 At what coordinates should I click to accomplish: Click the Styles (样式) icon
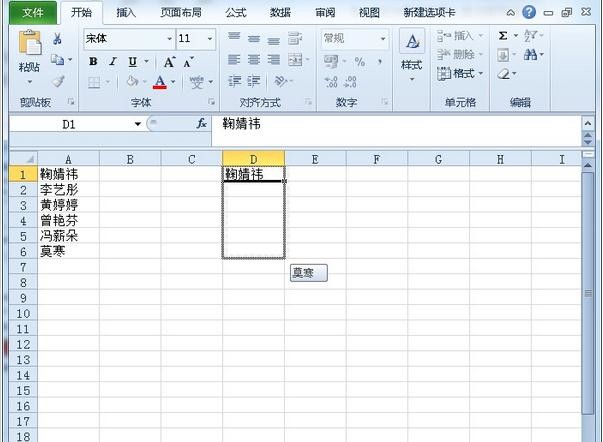coord(411,54)
